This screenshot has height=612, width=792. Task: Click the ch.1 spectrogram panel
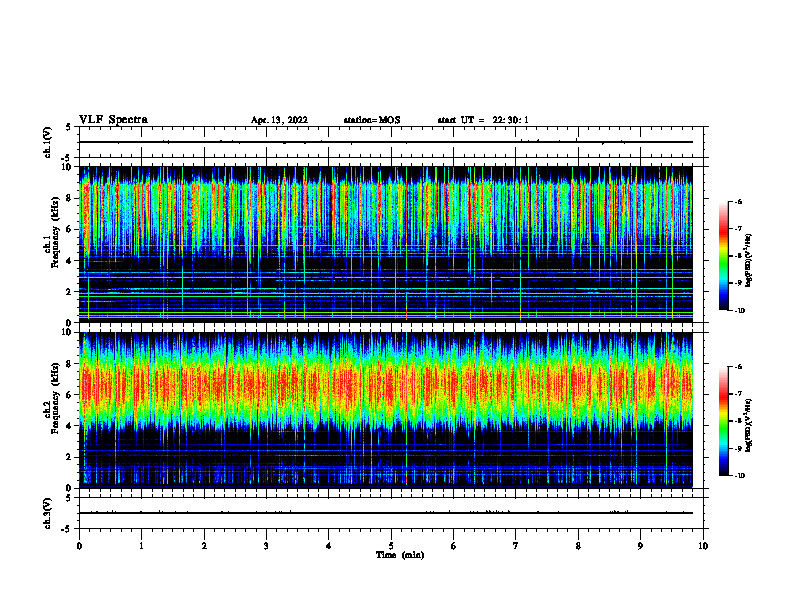point(386,244)
